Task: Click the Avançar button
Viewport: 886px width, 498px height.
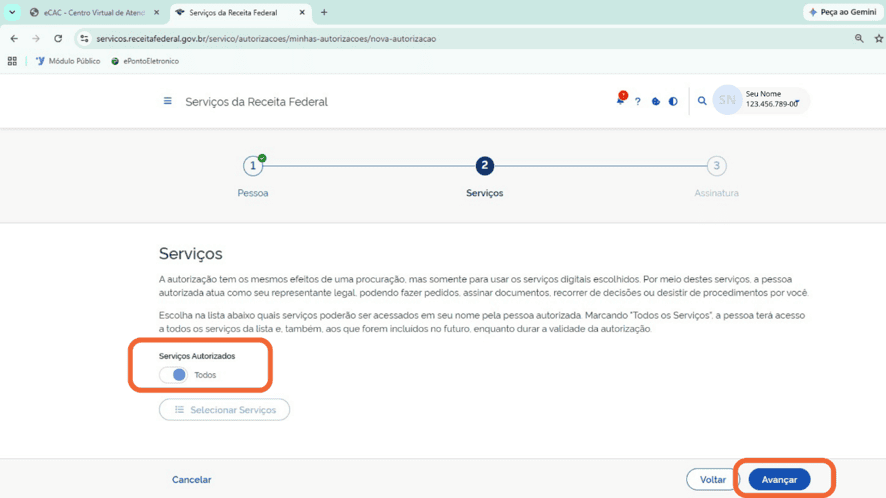Action: point(779,479)
